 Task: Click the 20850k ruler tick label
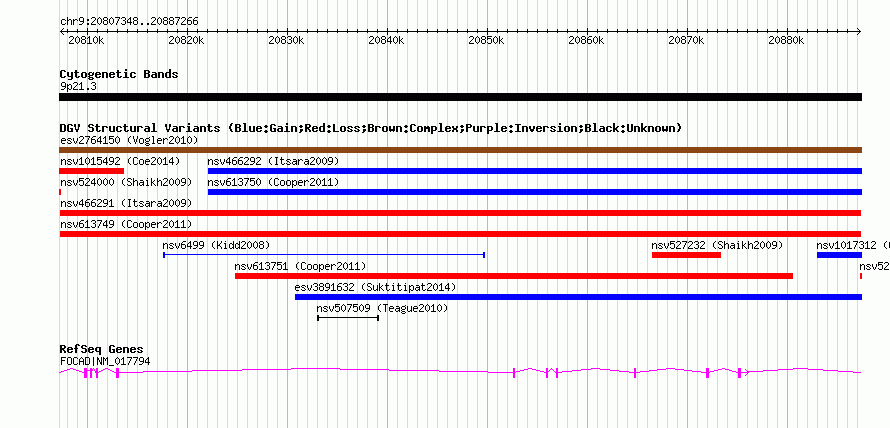click(x=486, y=40)
